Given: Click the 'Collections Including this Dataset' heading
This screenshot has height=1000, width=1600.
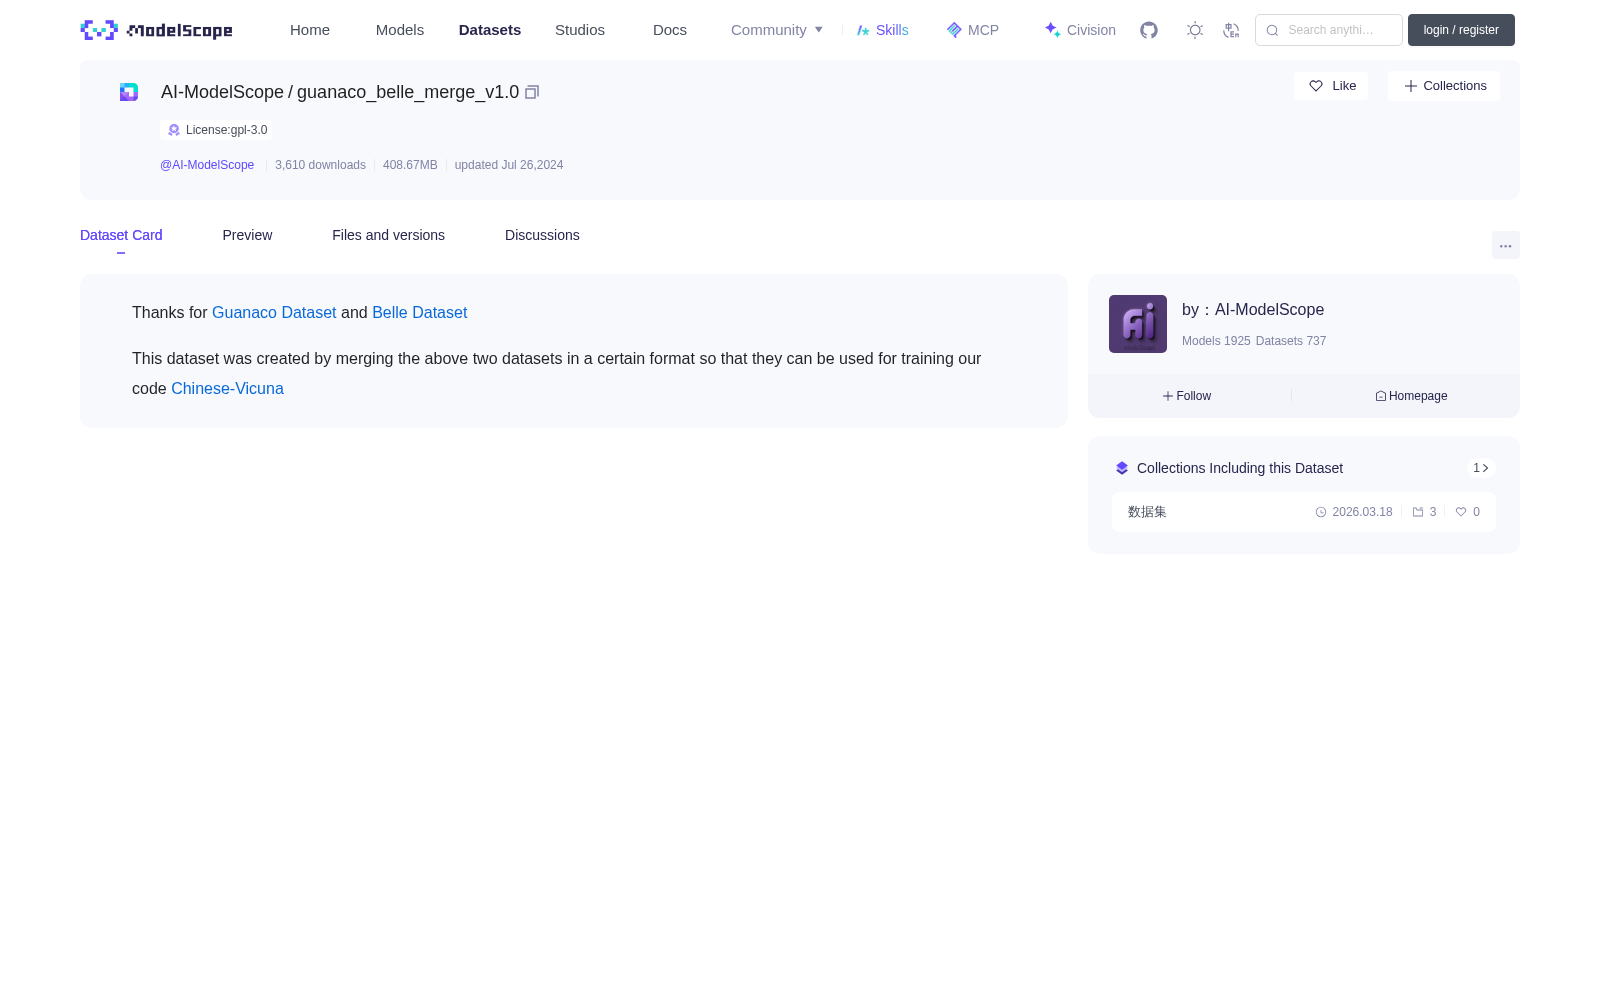Looking at the screenshot, I should [1240, 468].
